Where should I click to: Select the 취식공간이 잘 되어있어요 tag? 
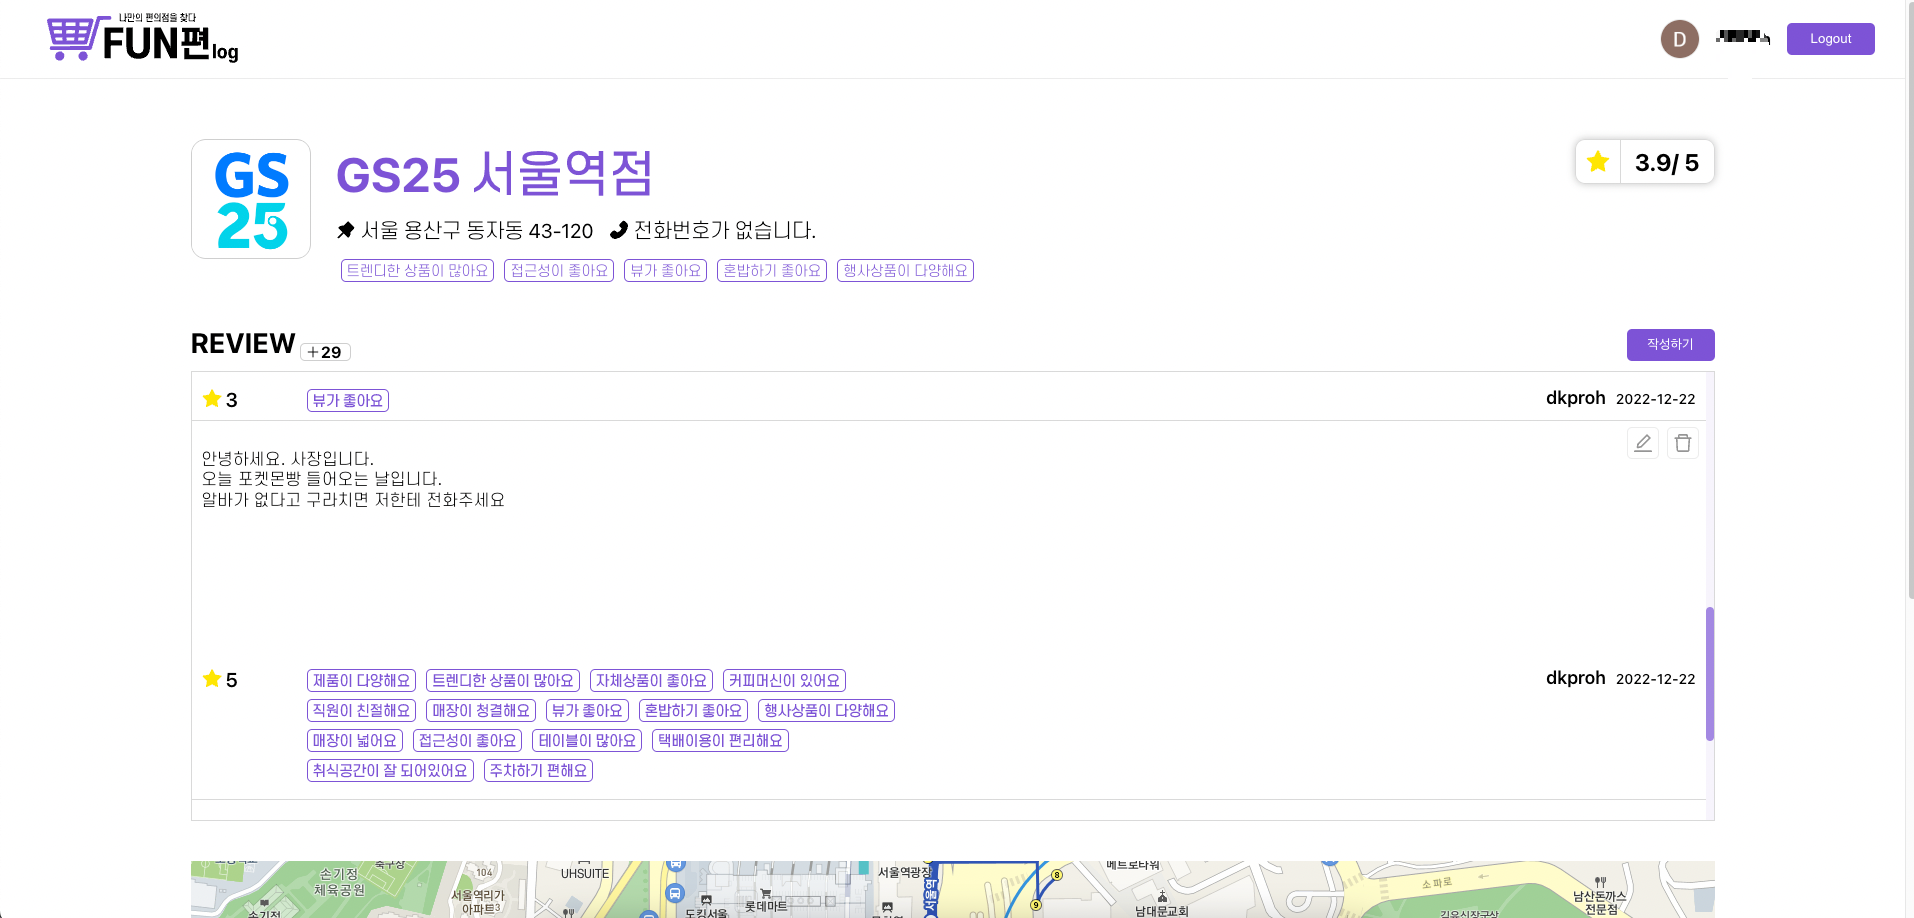pyautogui.click(x=390, y=770)
